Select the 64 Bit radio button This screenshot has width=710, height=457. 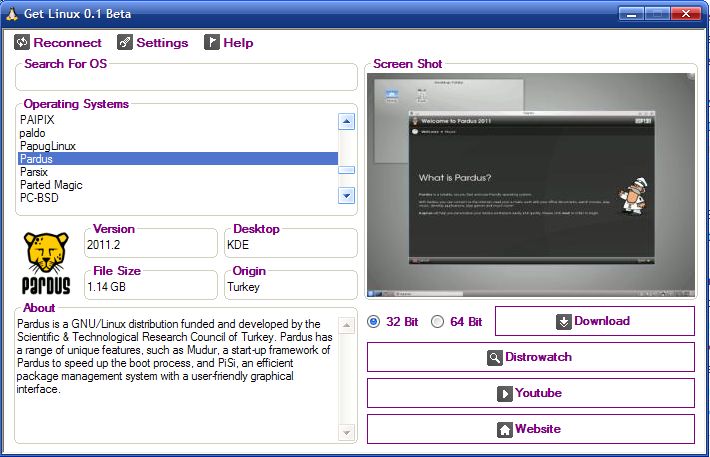(x=437, y=322)
